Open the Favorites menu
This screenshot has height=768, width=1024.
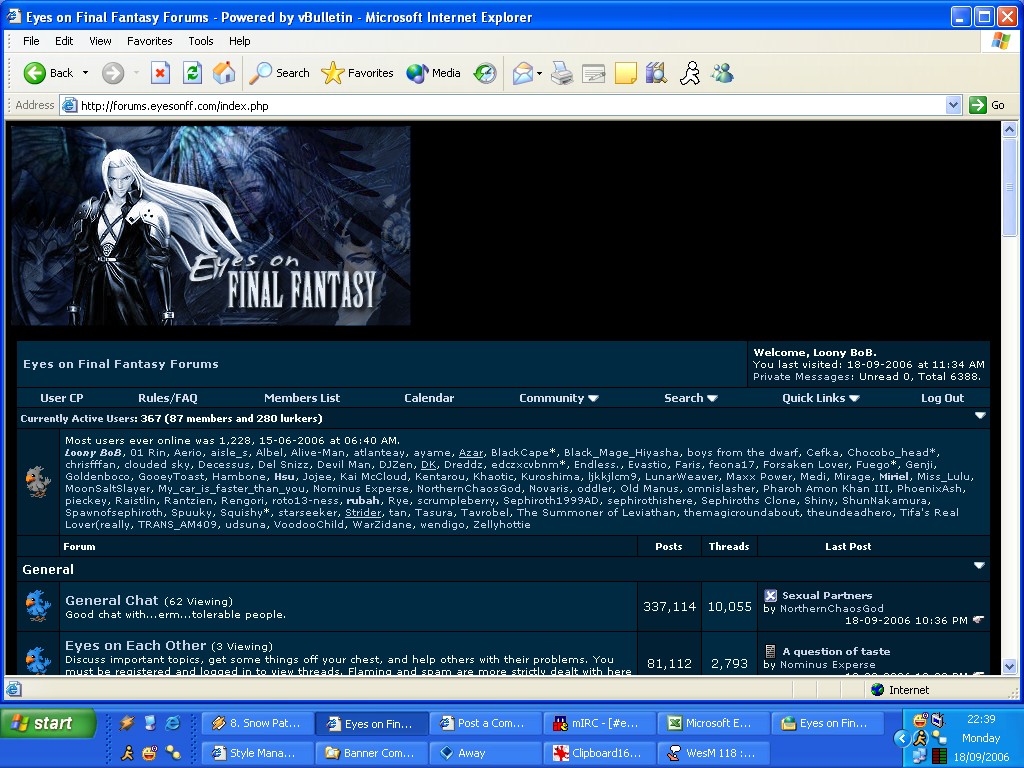[150, 40]
